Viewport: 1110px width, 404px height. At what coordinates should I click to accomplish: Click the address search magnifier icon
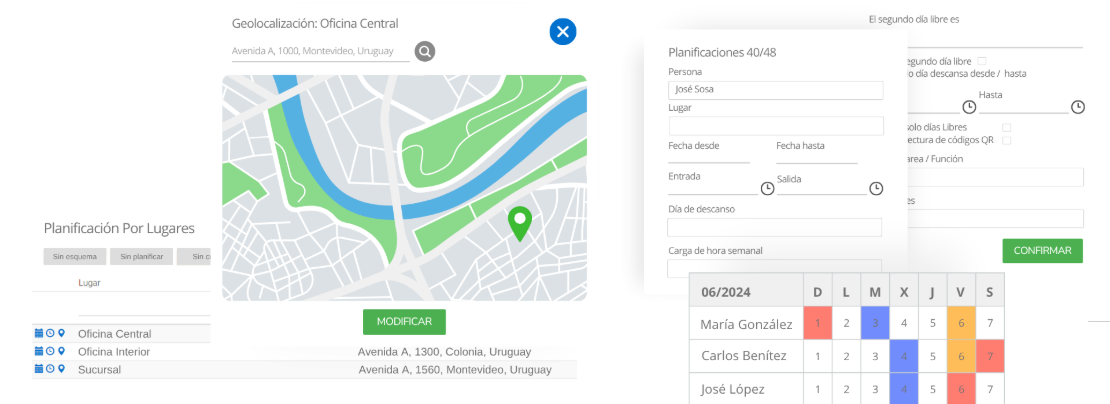pos(425,51)
